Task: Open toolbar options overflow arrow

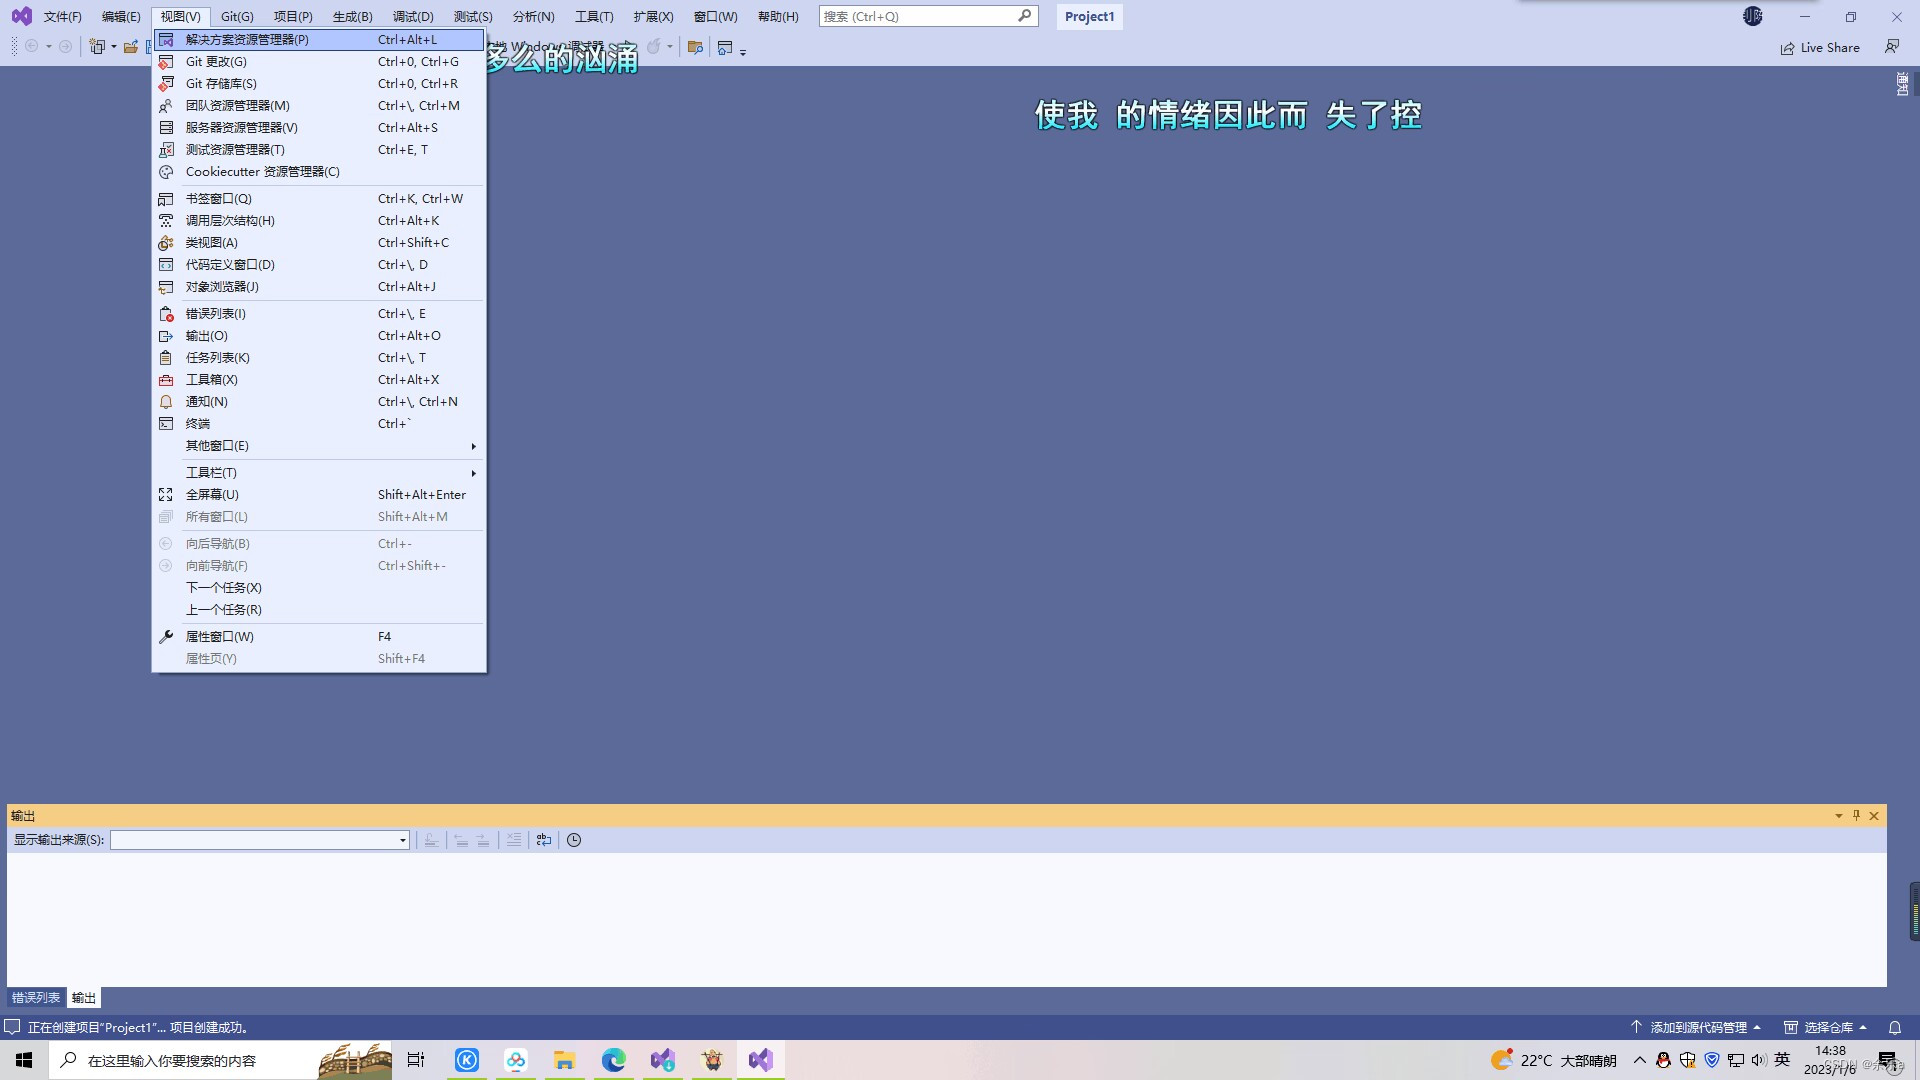Action: click(x=743, y=52)
